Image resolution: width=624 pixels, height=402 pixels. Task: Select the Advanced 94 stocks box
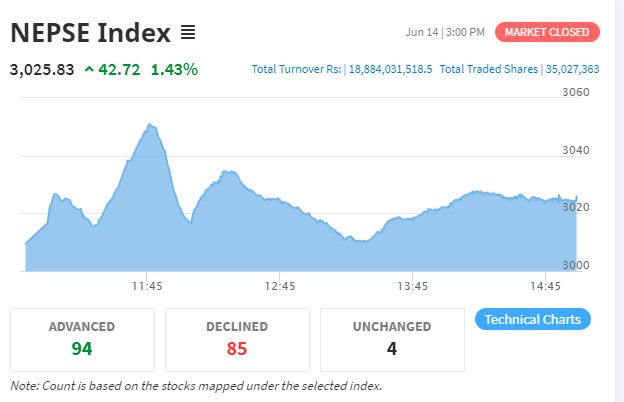(82, 339)
